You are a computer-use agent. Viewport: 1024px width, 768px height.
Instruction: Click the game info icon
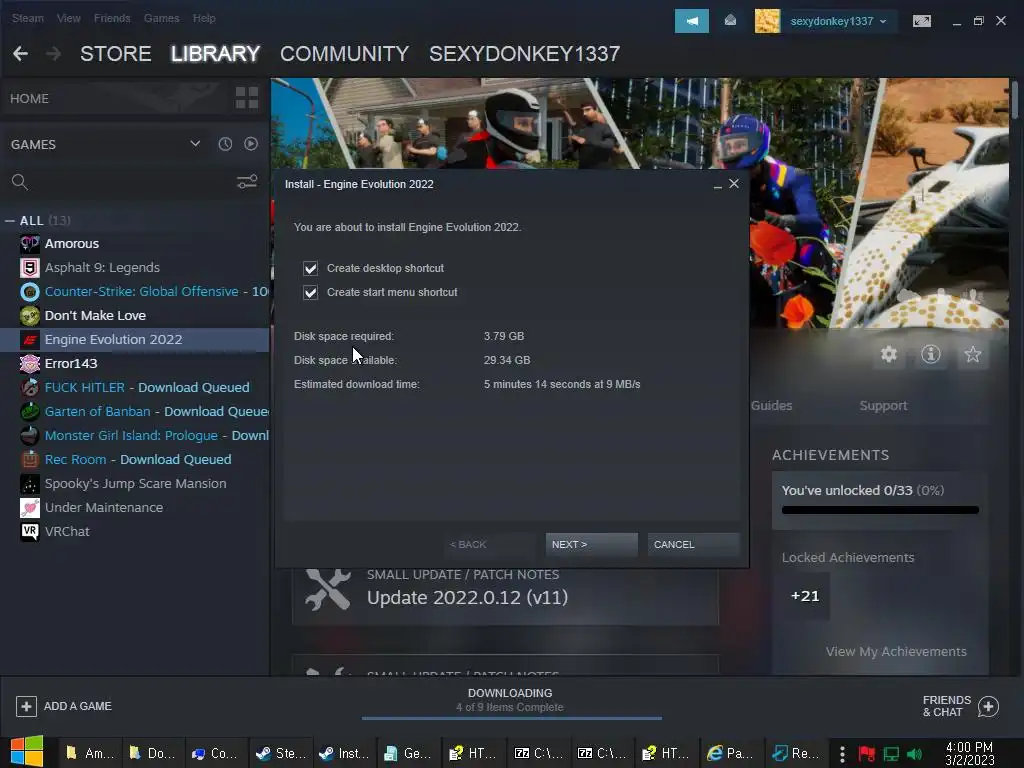pyautogui.click(x=931, y=355)
